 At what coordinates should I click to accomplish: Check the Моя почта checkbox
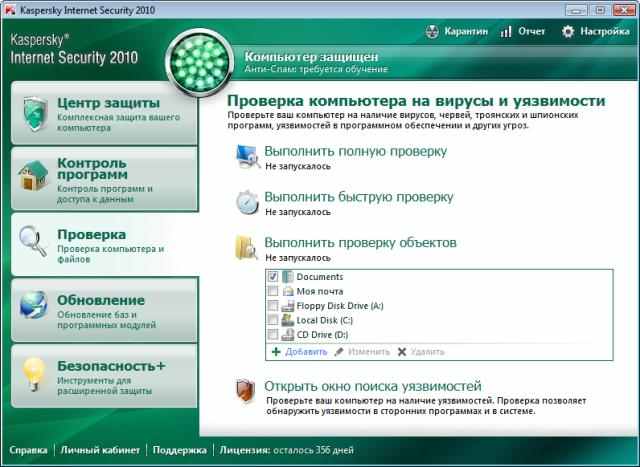click(273, 291)
